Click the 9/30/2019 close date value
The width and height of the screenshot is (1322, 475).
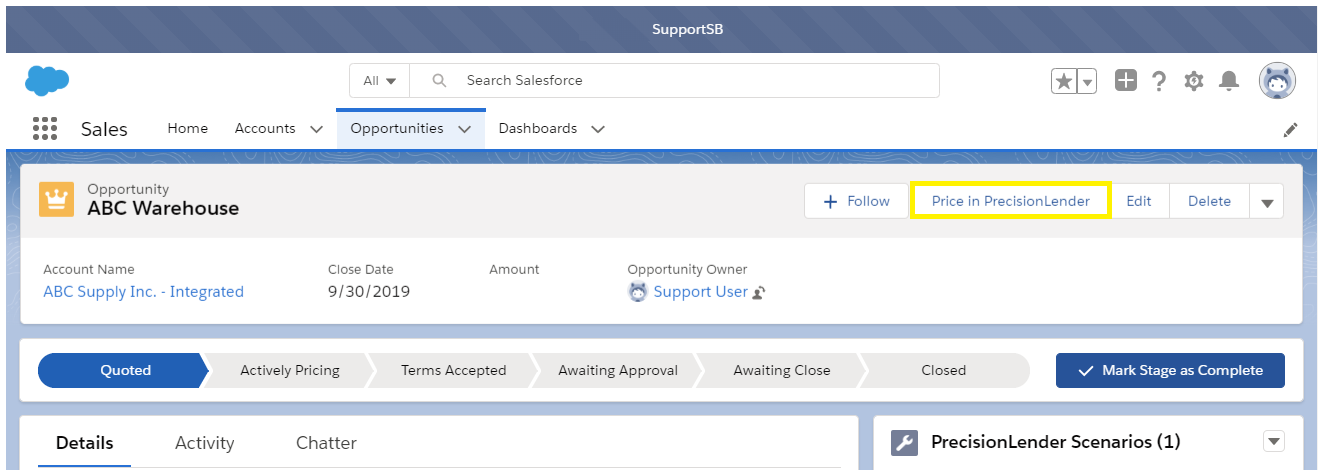click(x=369, y=292)
